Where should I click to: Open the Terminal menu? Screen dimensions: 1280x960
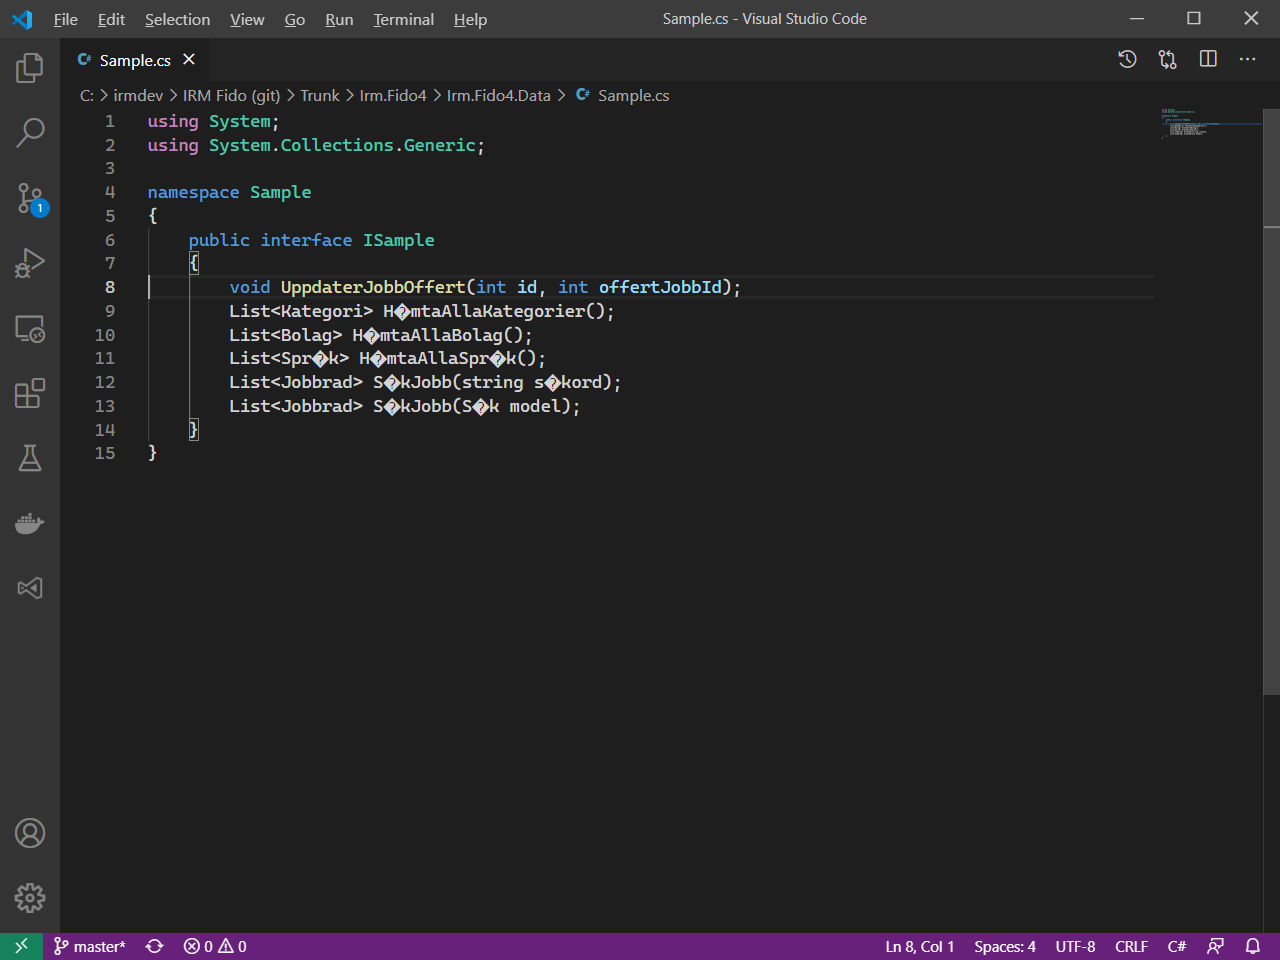(x=403, y=19)
